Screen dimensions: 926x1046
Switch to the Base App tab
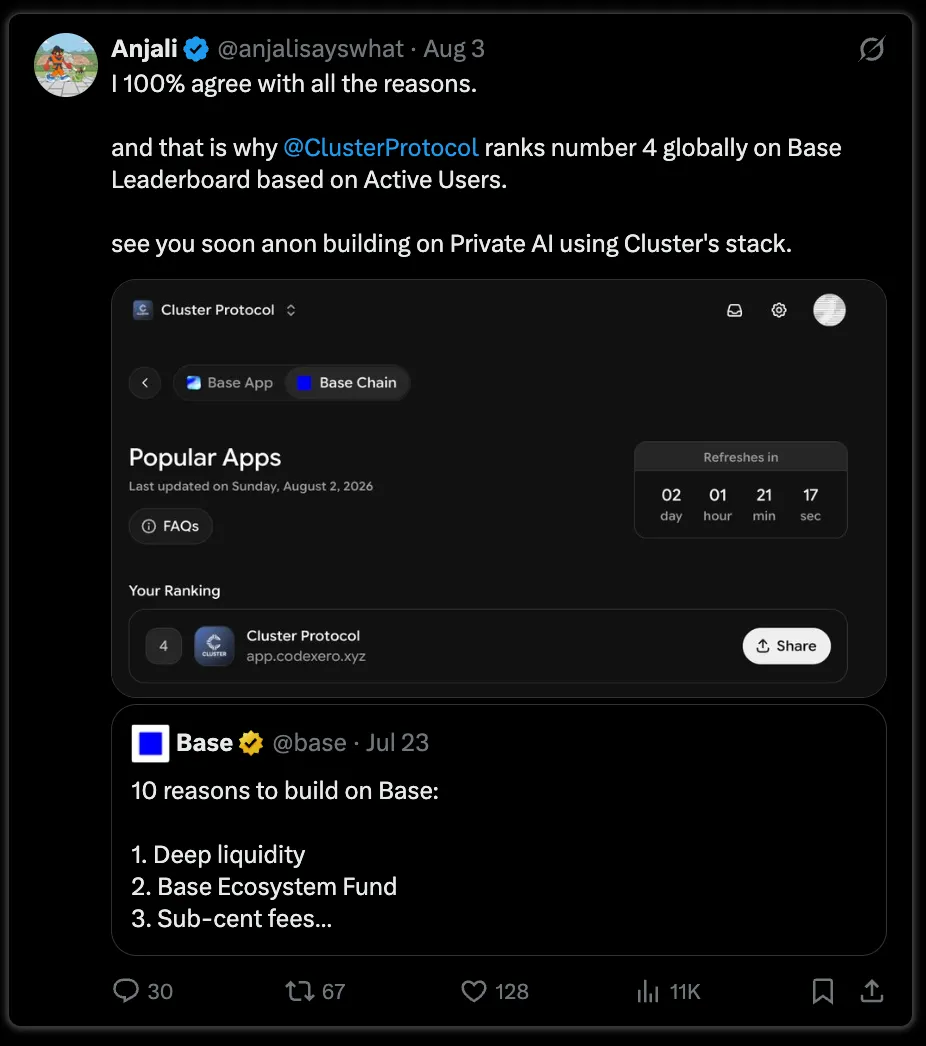pos(229,383)
